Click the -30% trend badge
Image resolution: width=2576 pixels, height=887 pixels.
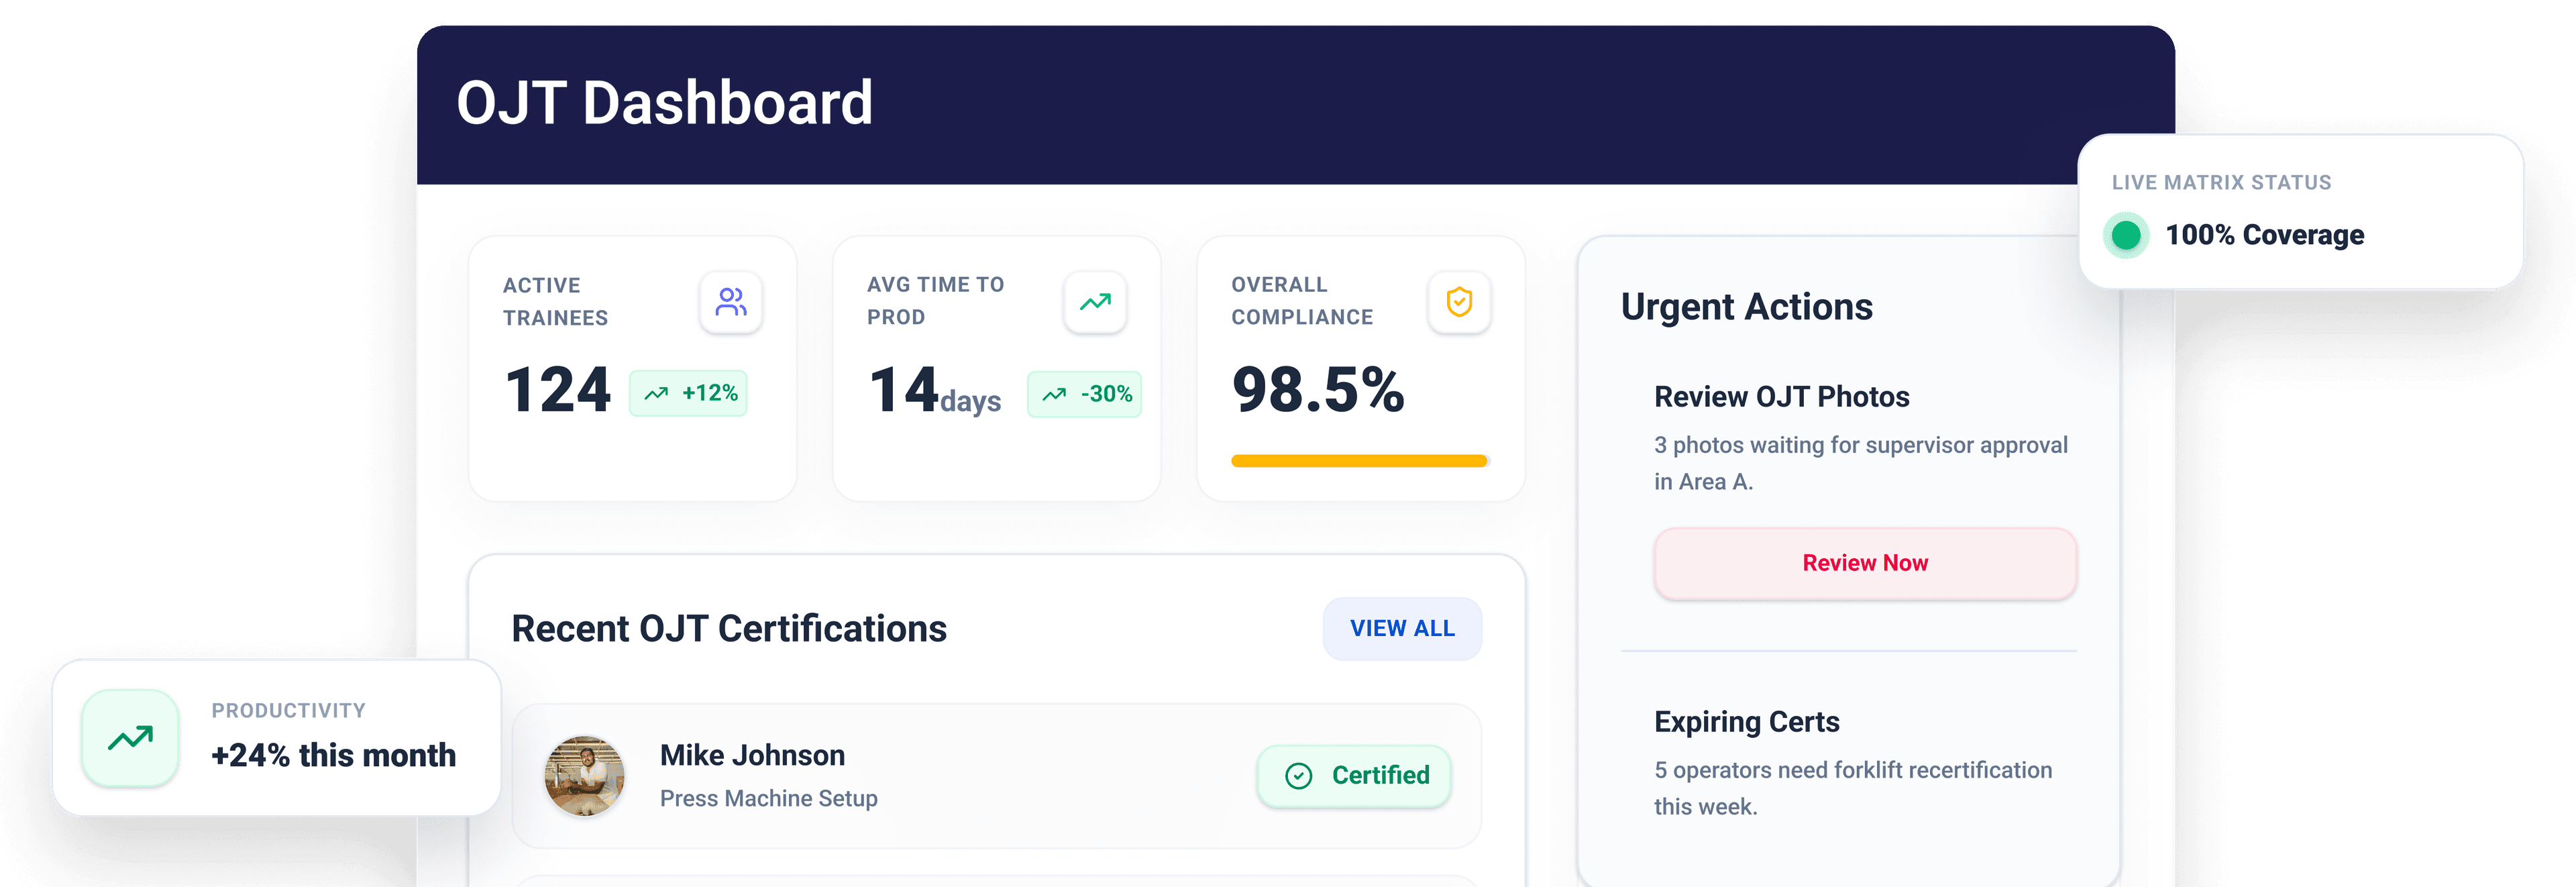tap(1085, 394)
